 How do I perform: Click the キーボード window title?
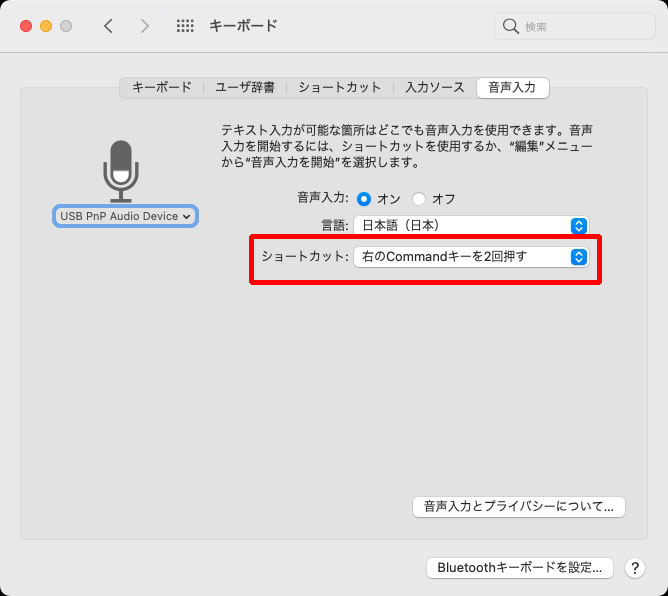point(243,26)
